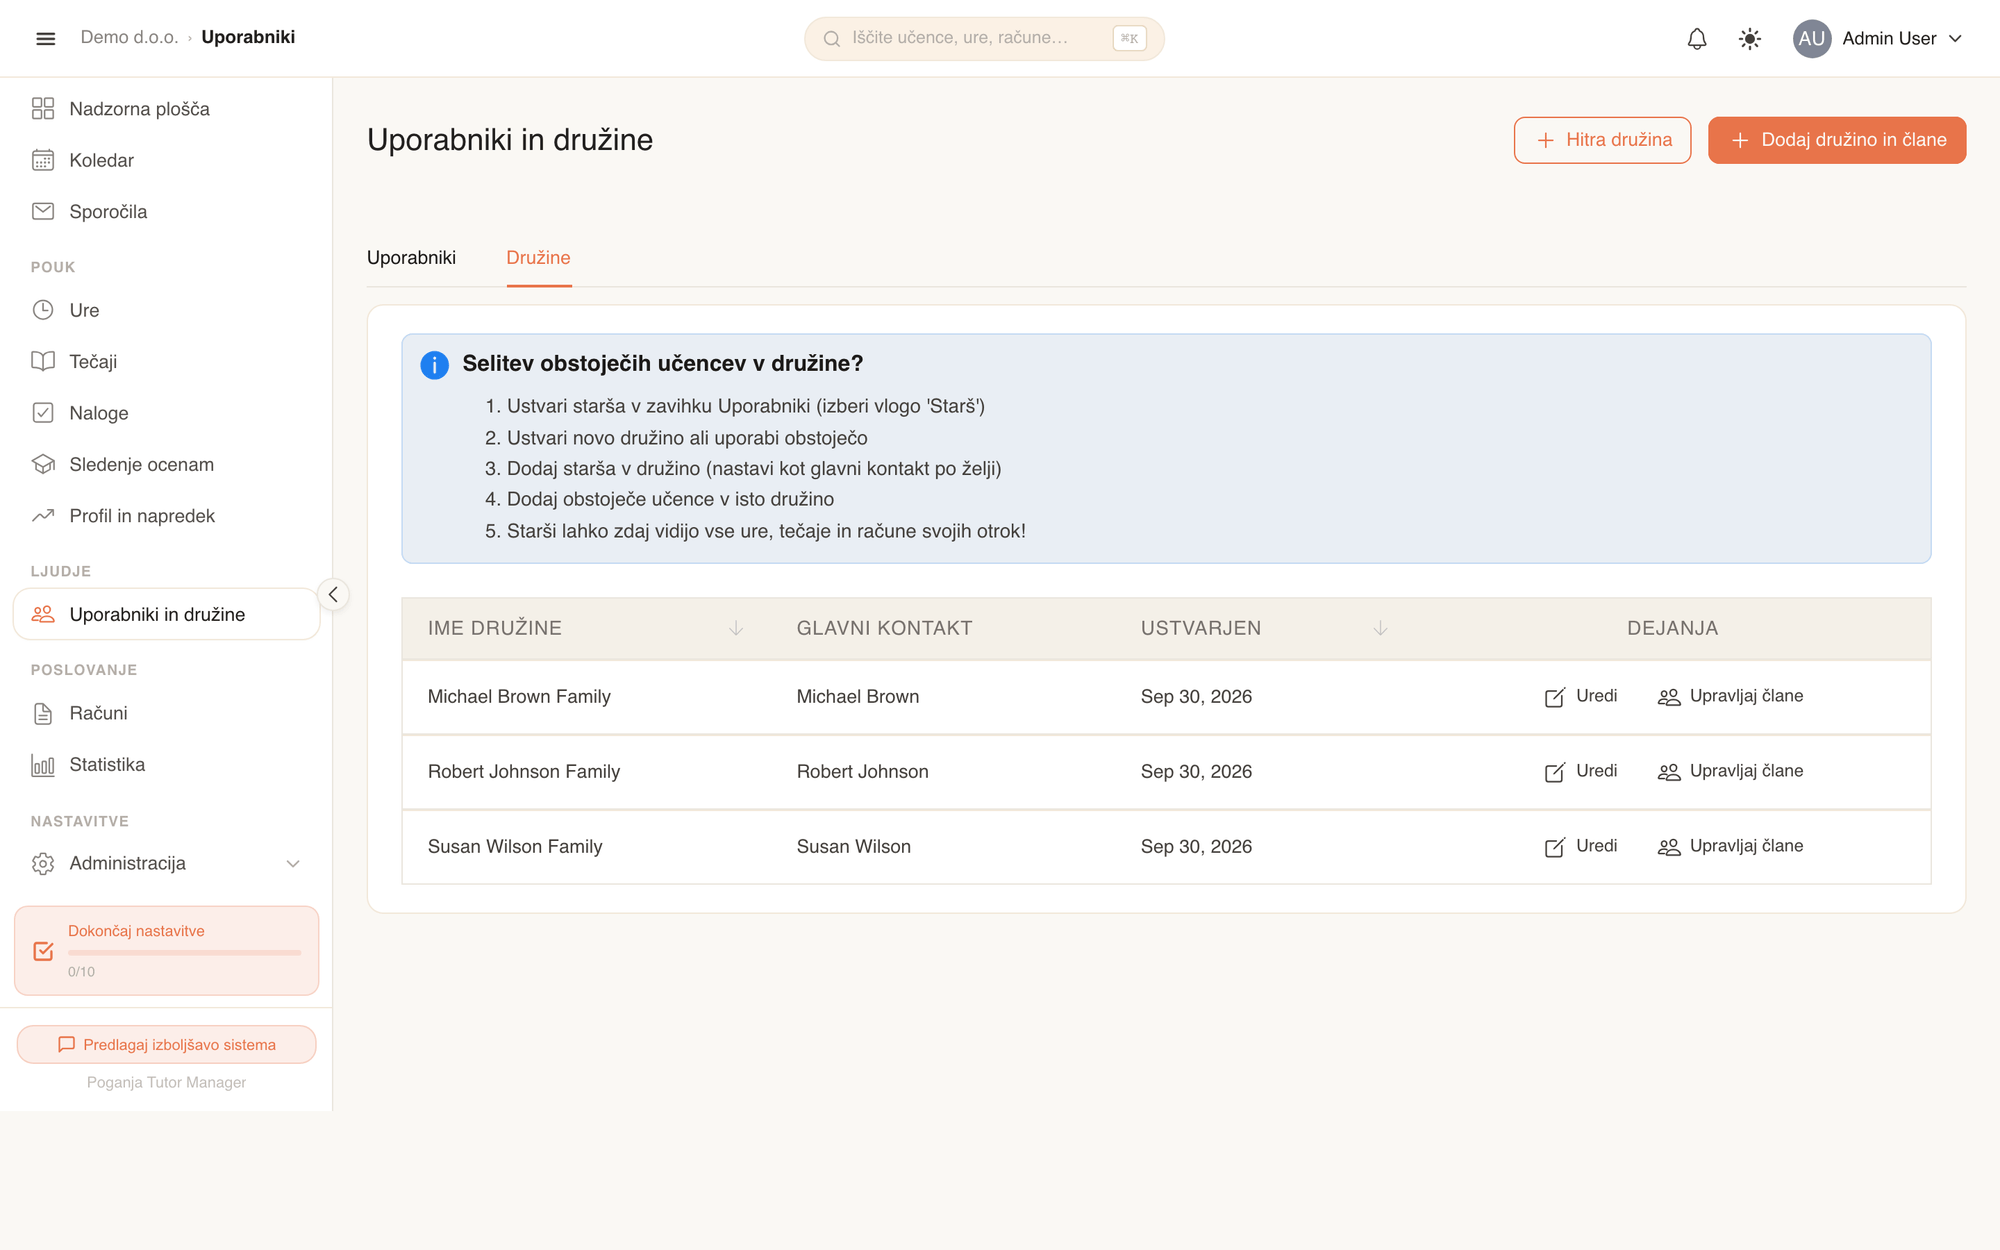Open Ure lessons page
Viewport: 2000px width, 1250px height.
166,310
